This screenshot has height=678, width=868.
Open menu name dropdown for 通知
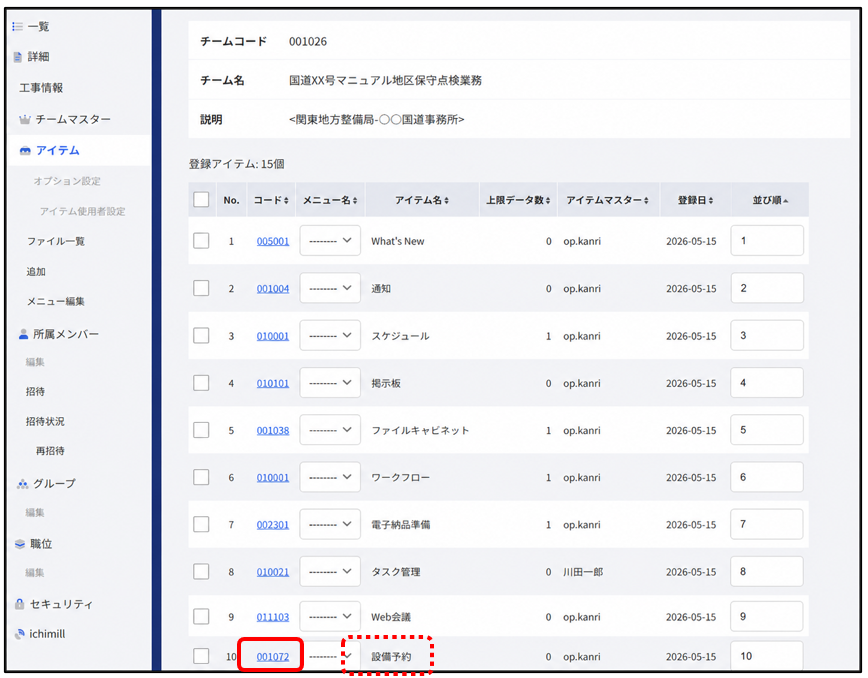pyautogui.click(x=330, y=288)
